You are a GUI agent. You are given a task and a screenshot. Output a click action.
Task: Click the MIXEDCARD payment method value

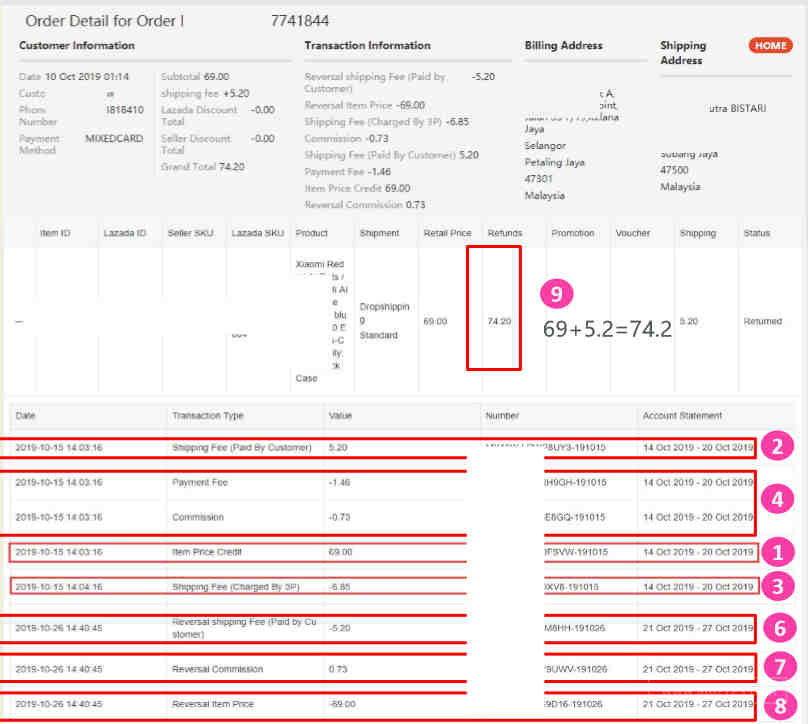114,139
